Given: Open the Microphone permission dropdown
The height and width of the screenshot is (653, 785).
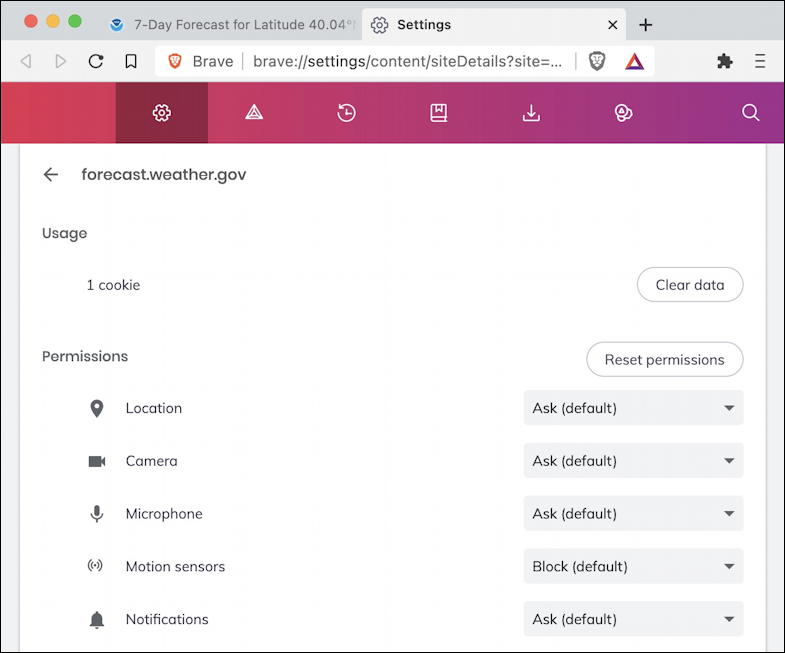Looking at the screenshot, I should click(633, 514).
